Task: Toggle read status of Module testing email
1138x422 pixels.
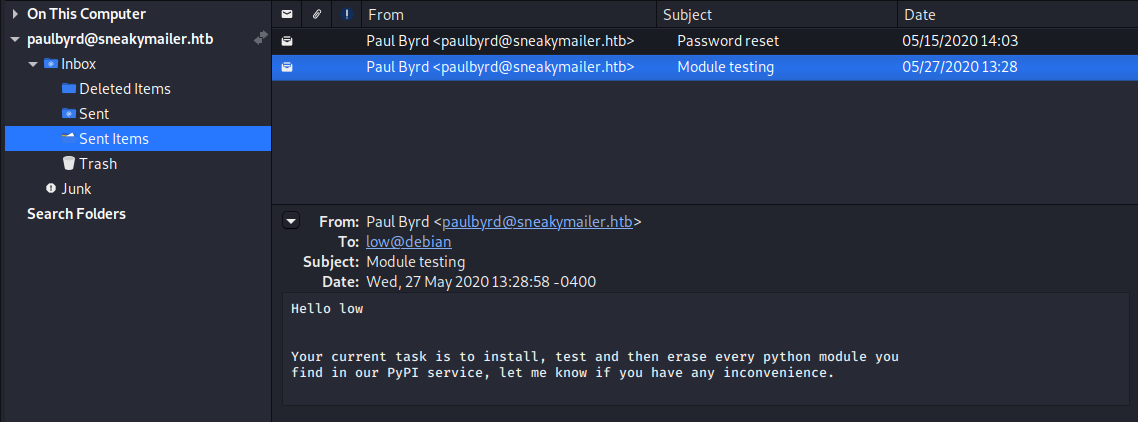Action: [x=287, y=67]
